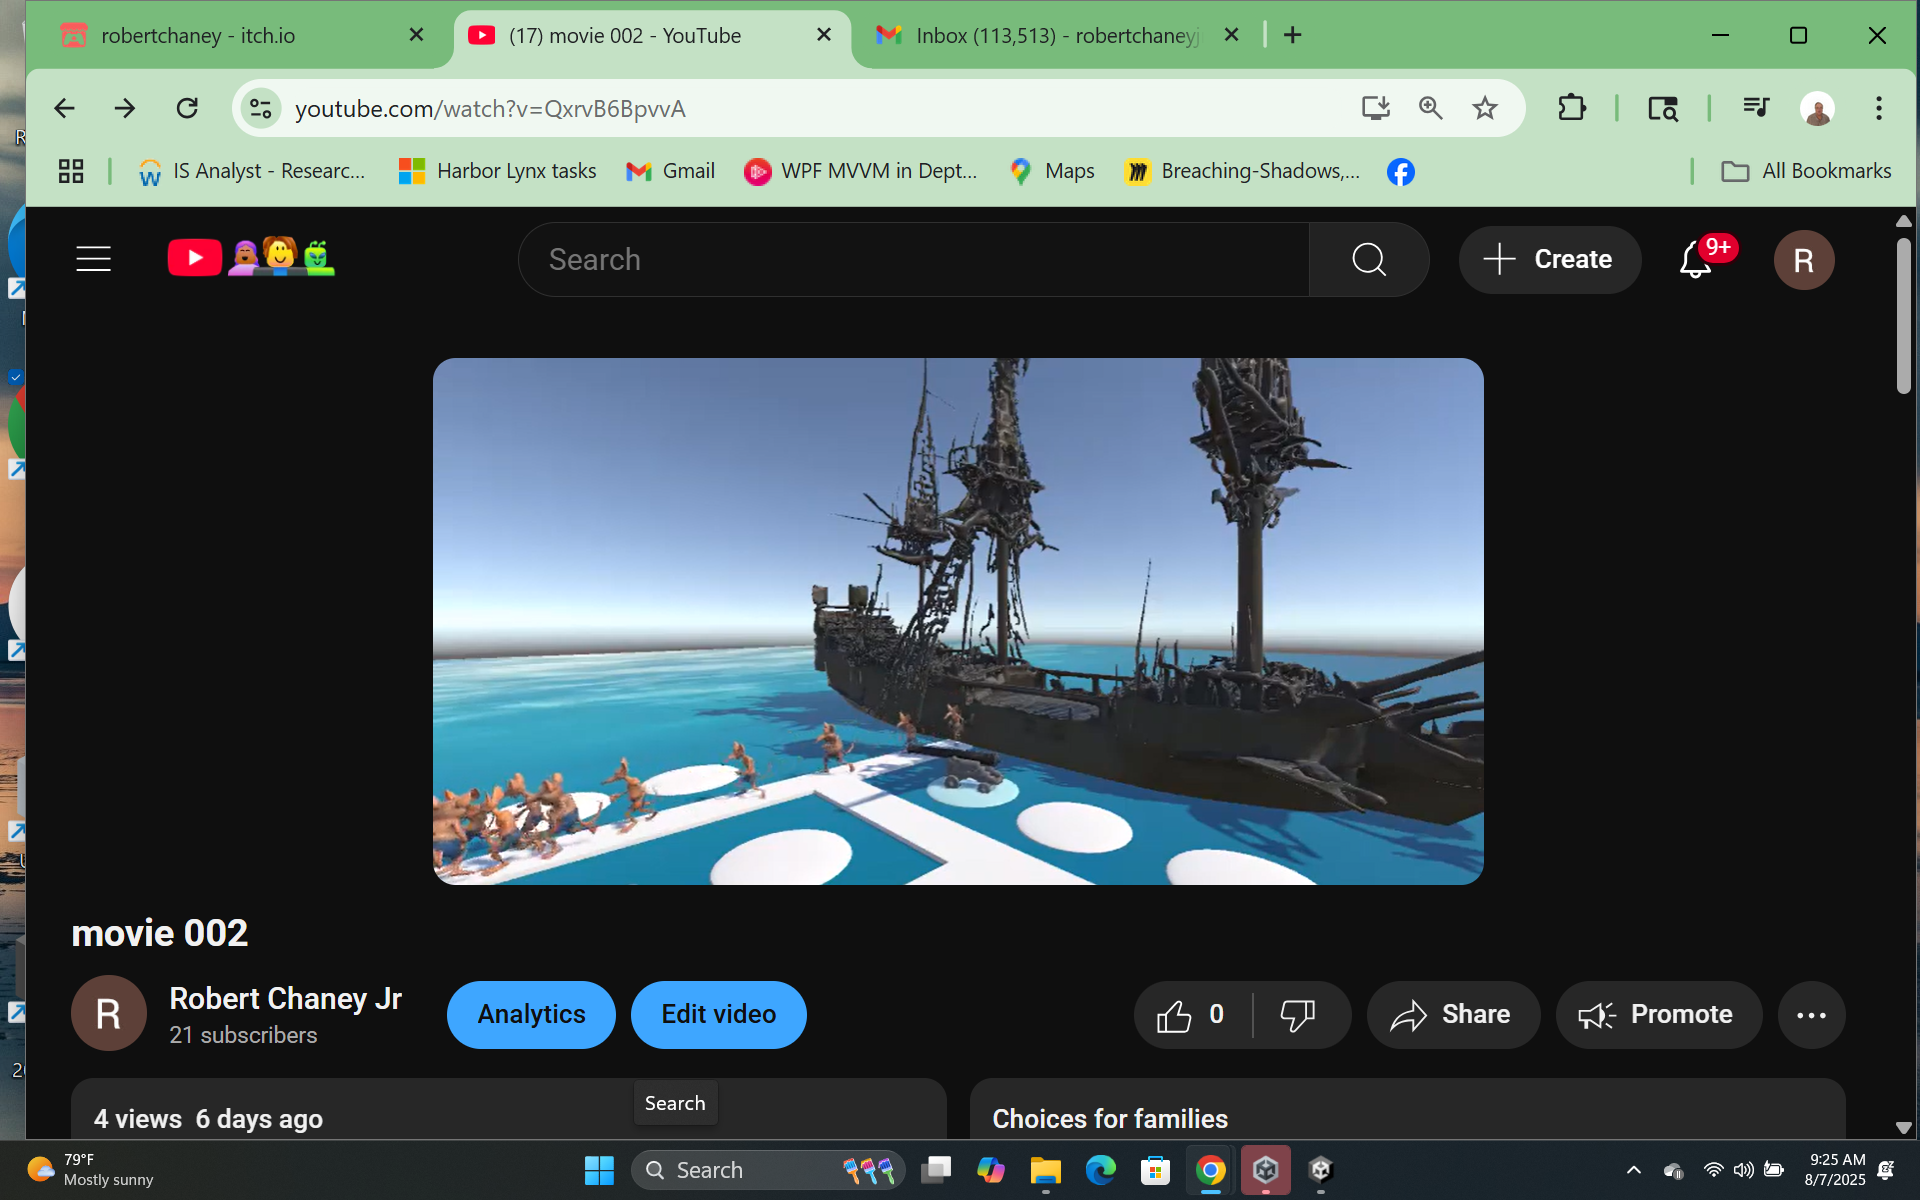The height and width of the screenshot is (1200, 1920).
Task: Open the notifications bell
Action: [1695, 259]
